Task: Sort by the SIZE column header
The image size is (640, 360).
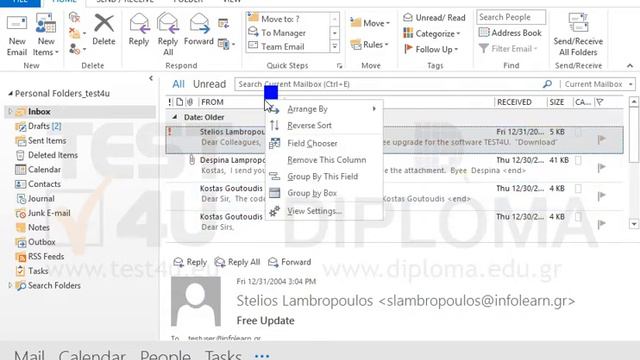Action: 556,102
